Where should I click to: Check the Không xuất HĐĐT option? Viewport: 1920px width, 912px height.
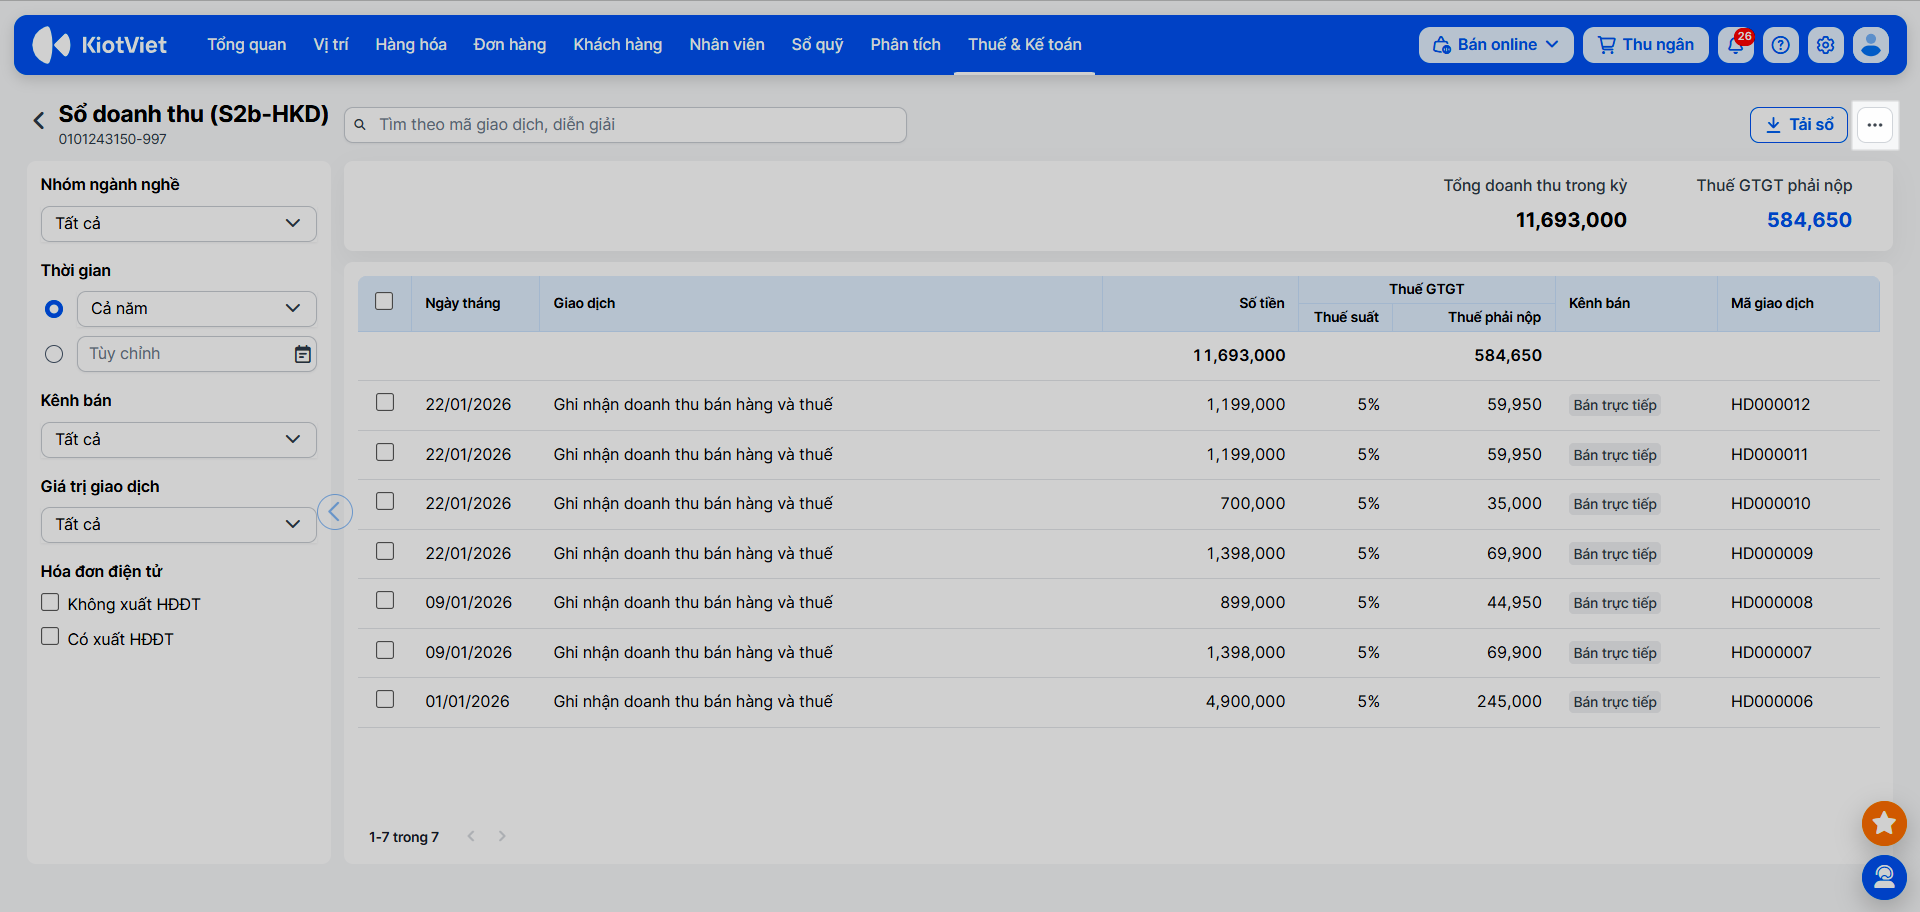[50, 602]
